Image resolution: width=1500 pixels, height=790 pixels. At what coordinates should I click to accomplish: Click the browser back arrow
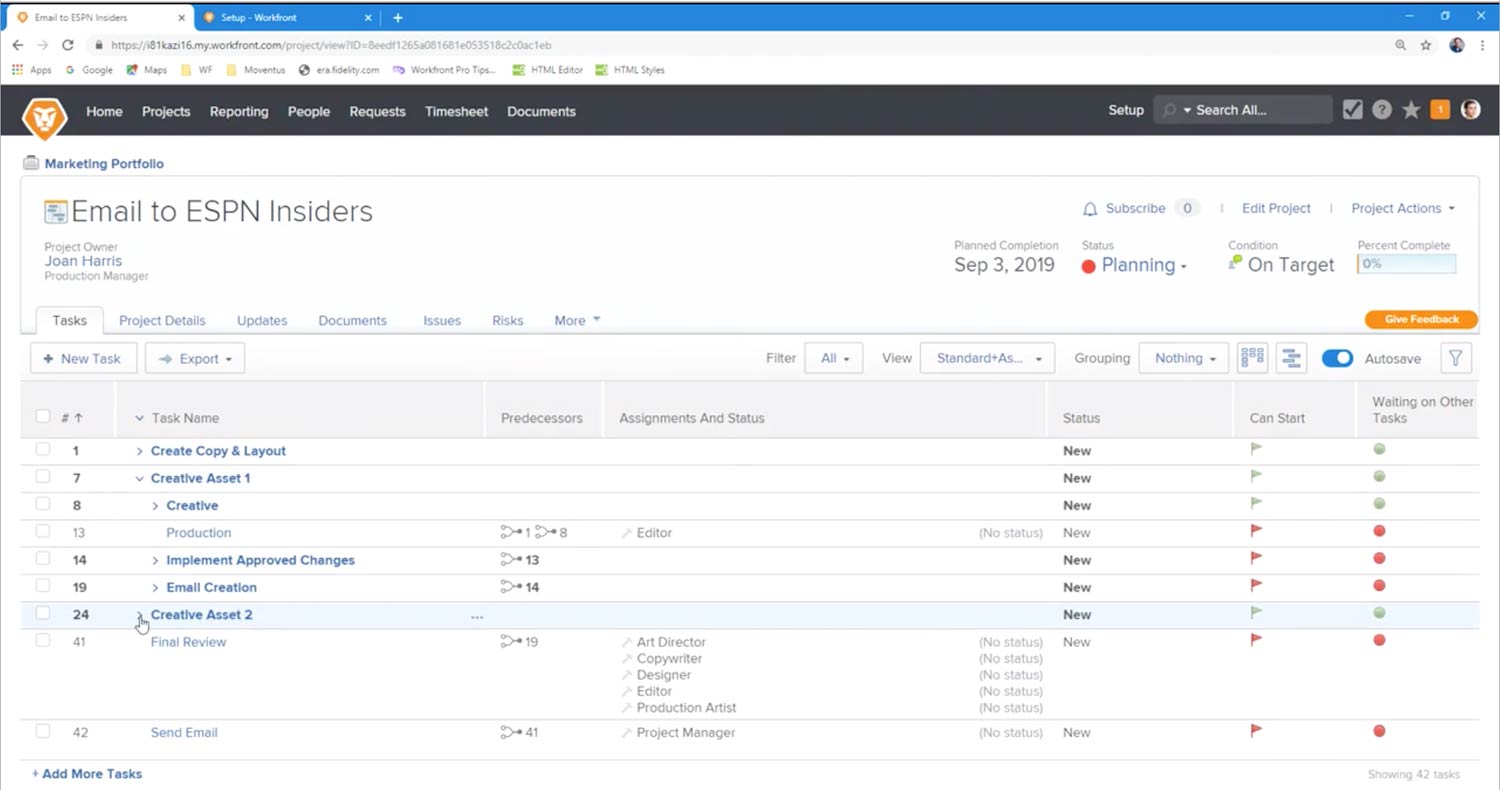18,45
